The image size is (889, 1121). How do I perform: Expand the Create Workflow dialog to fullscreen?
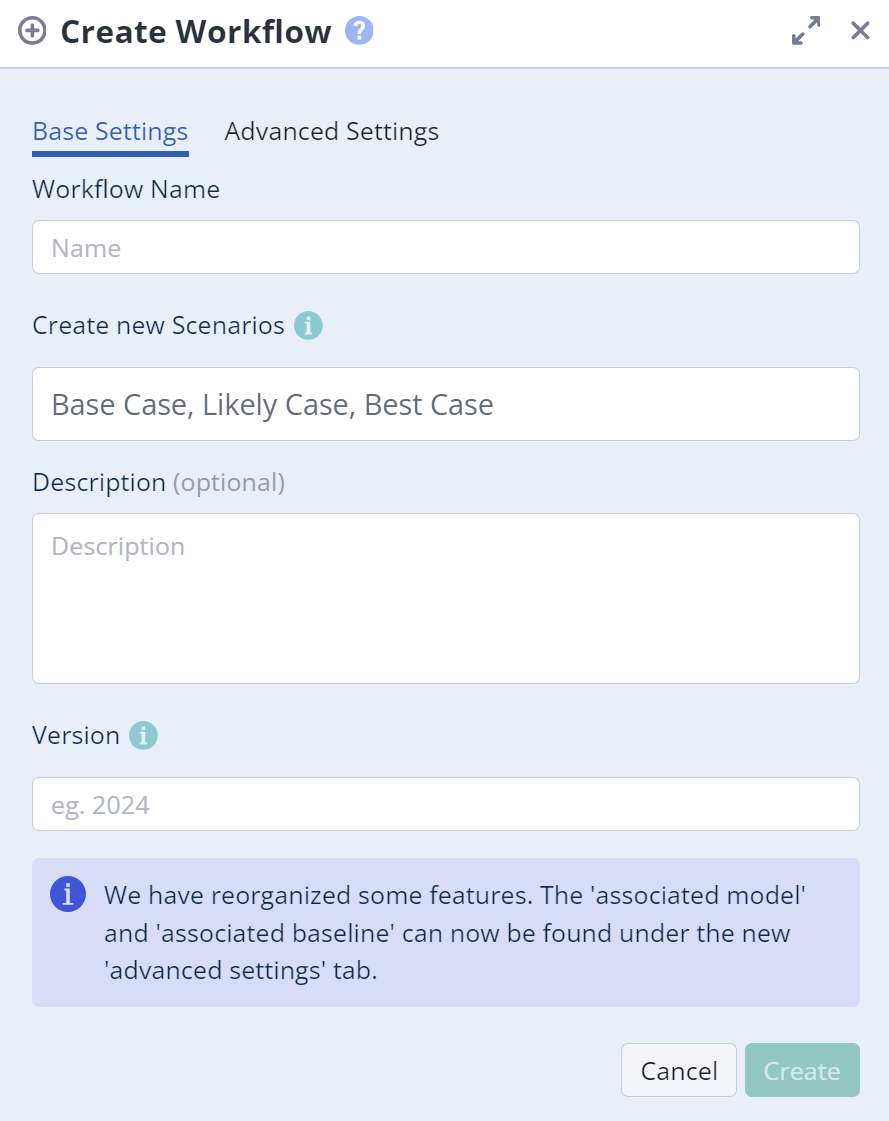[805, 31]
